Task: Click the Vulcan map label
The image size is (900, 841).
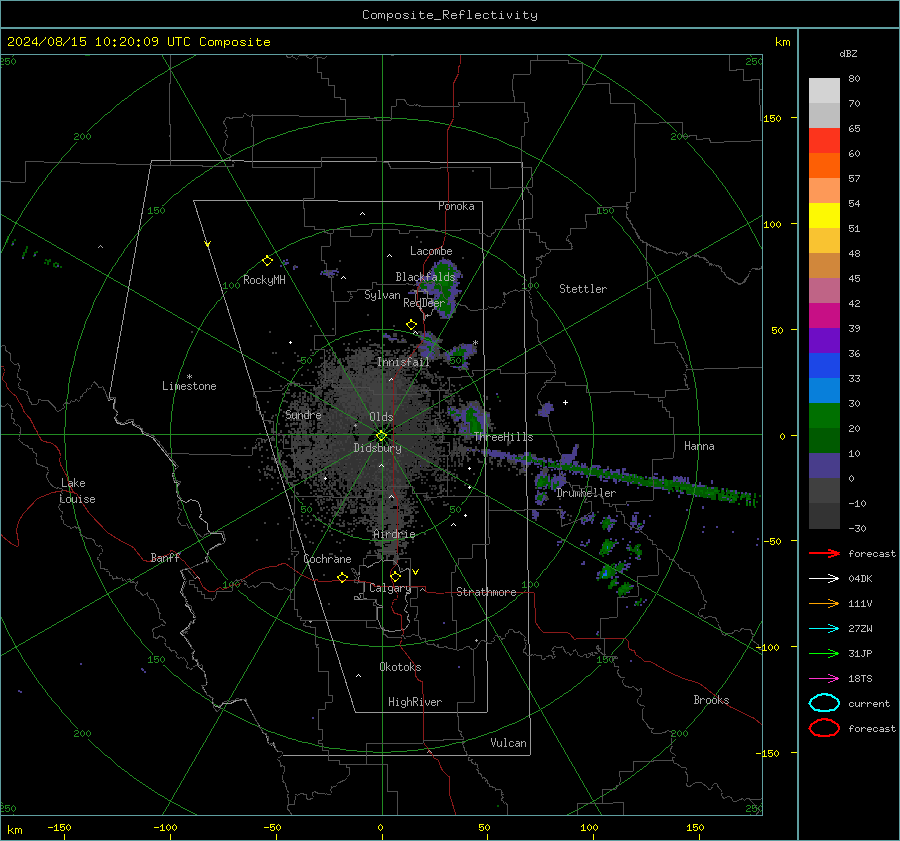Action: coord(509,743)
